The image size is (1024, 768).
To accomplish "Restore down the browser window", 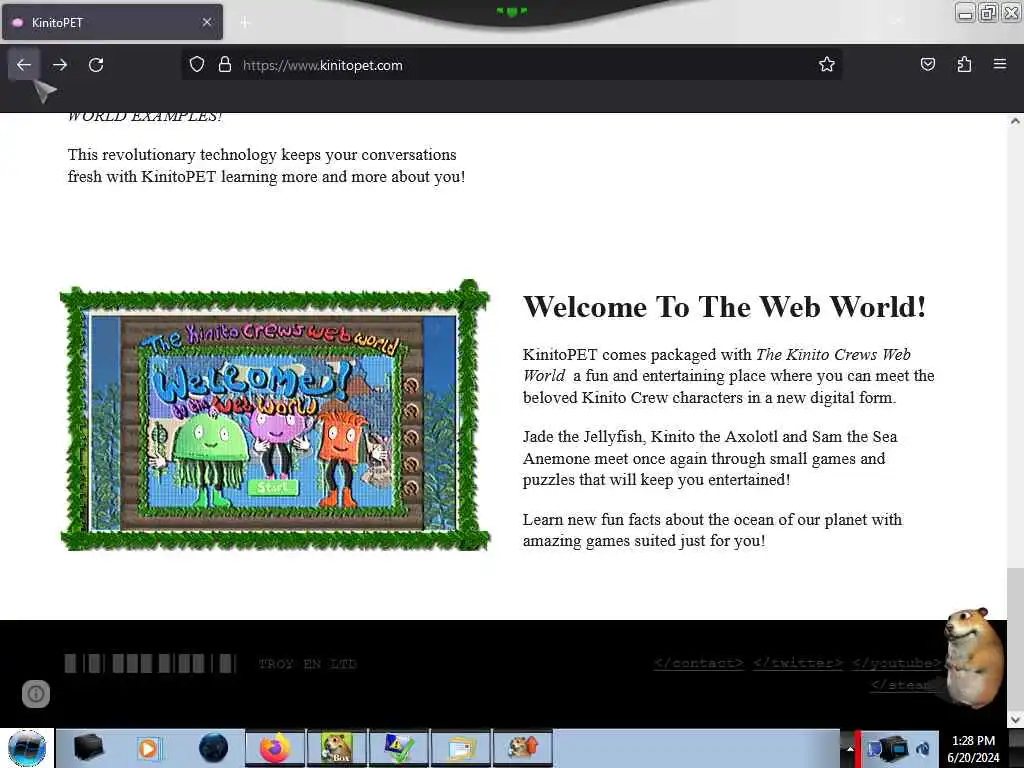I will (988, 12).
